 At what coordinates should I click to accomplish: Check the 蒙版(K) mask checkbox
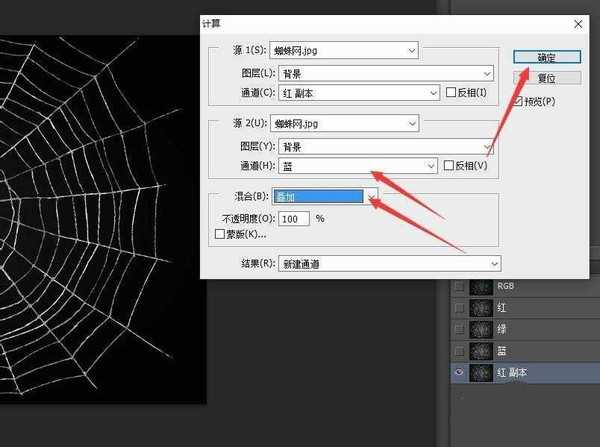coord(220,234)
